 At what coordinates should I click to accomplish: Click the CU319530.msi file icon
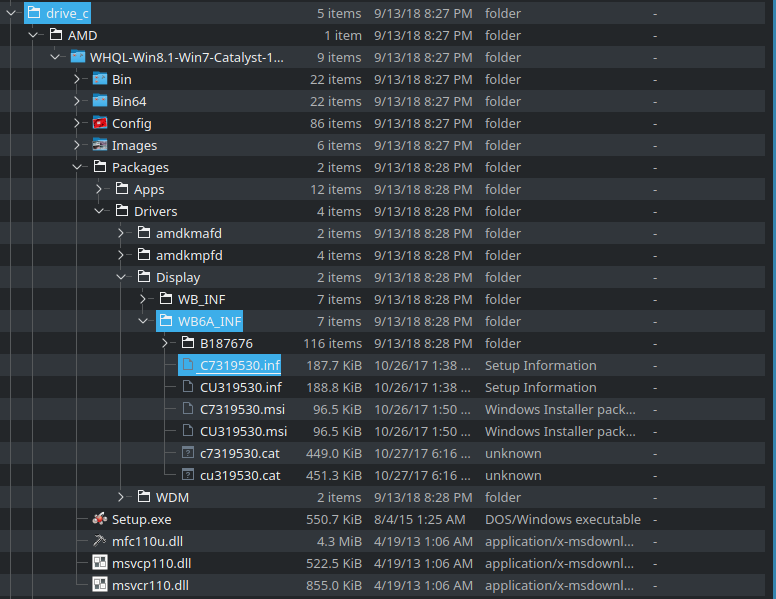(x=188, y=431)
